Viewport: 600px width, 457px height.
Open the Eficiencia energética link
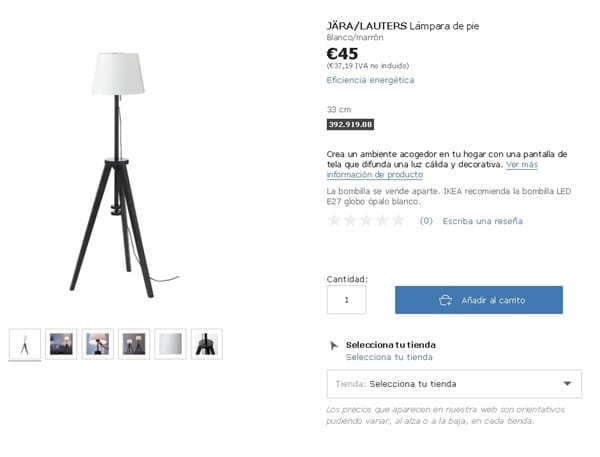pos(370,80)
